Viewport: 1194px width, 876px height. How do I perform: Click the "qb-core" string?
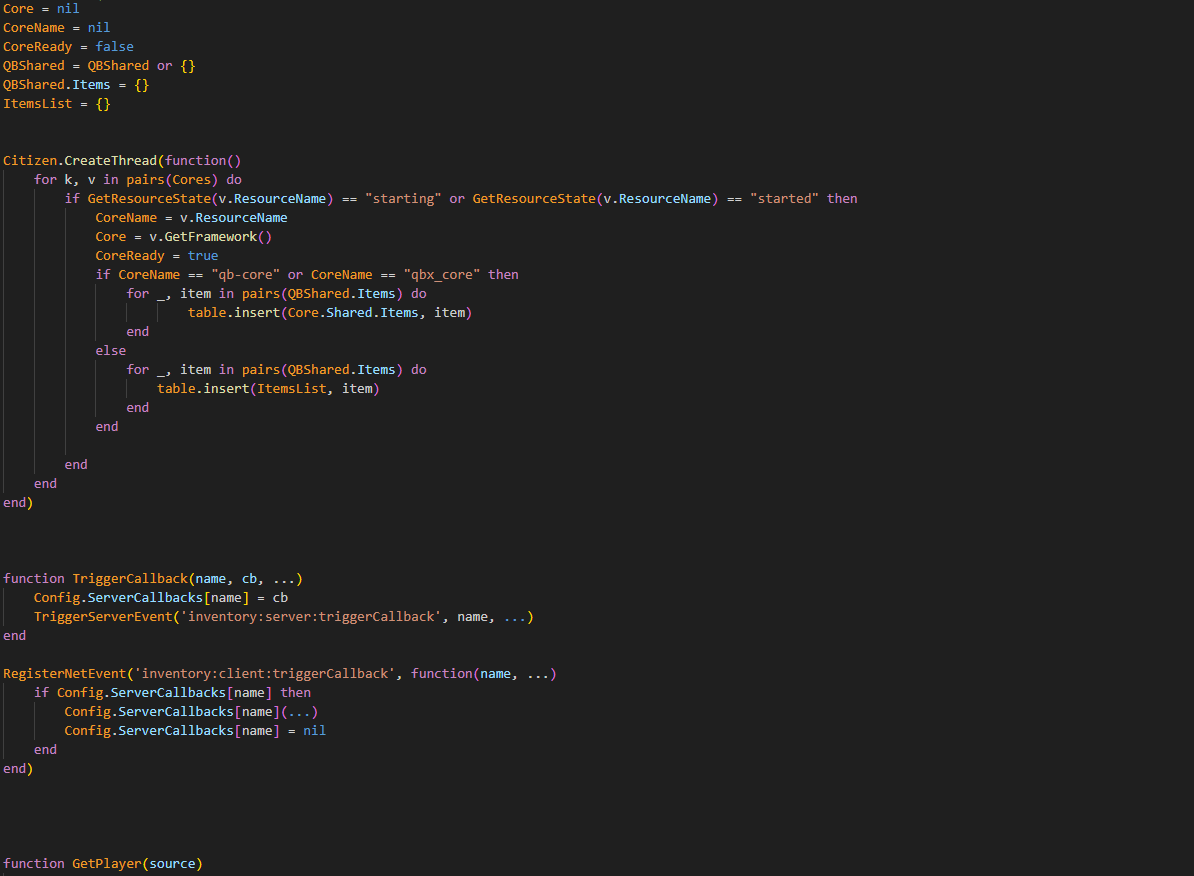tap(245, 275)
